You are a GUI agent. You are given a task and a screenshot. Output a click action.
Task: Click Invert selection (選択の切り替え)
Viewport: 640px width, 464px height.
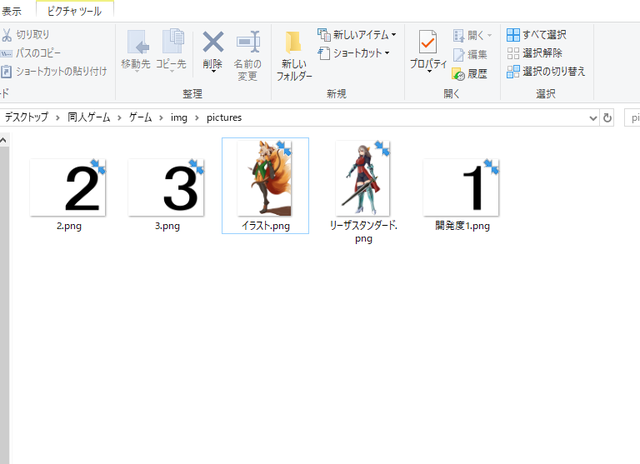click(546, 71)
